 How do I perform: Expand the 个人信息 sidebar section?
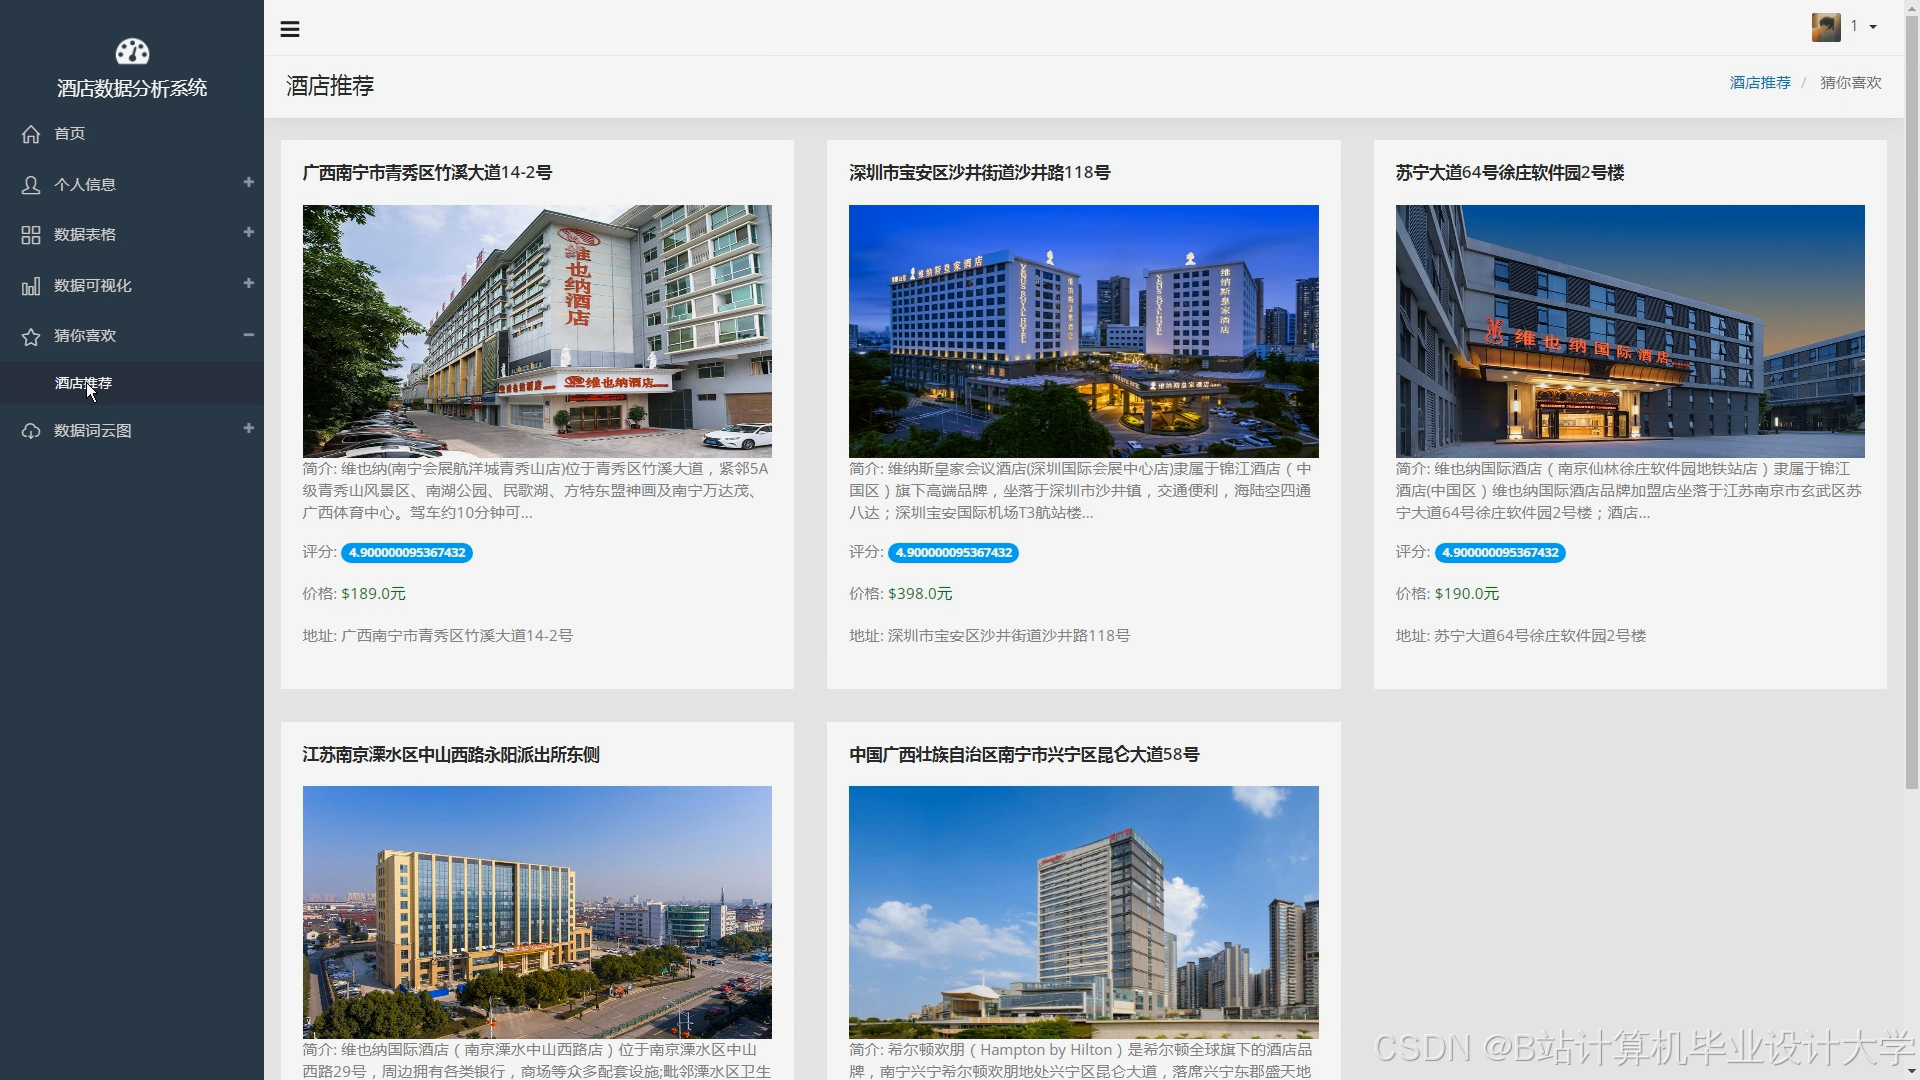[x=248, y=184]
